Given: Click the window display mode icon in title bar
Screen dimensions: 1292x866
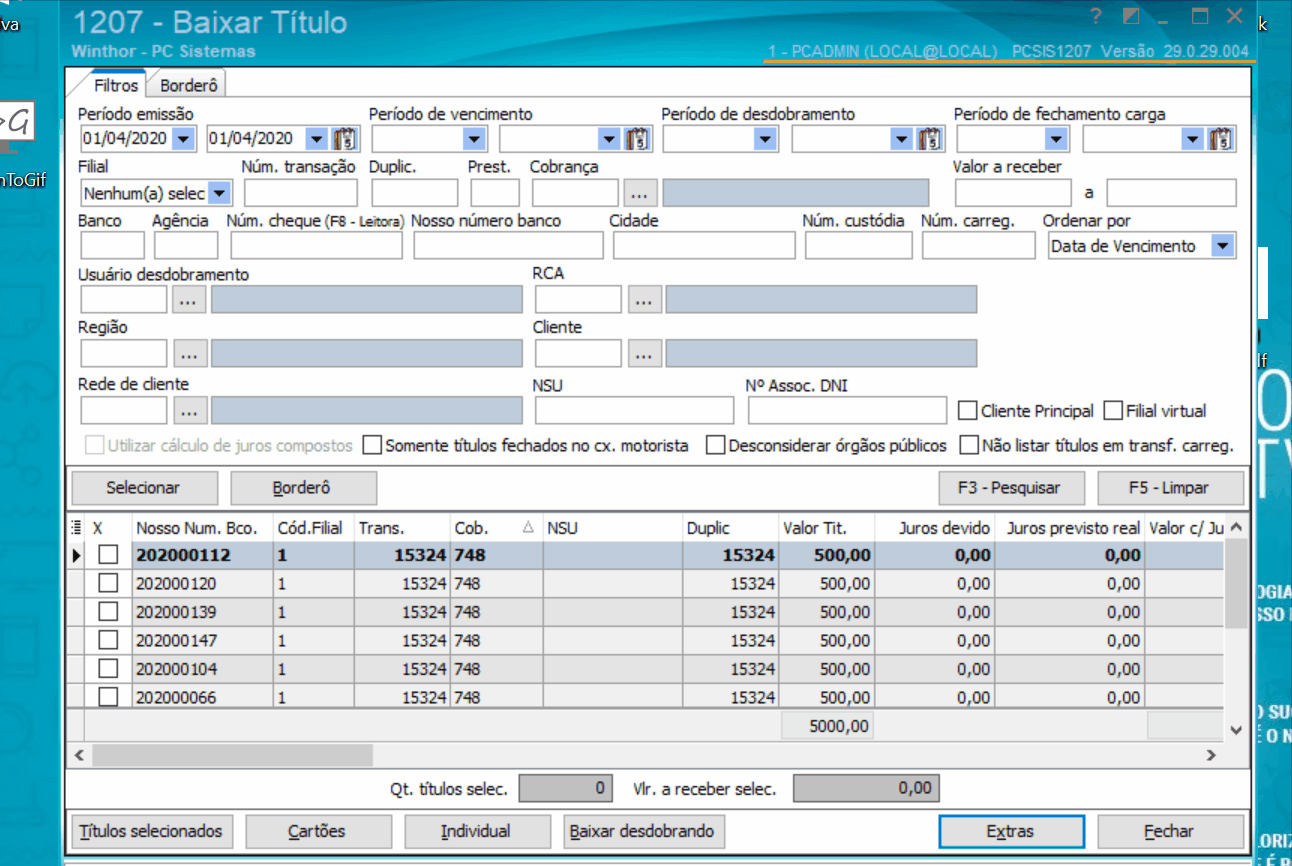Looking at the screenshot, I should (x=1131, y=17).
